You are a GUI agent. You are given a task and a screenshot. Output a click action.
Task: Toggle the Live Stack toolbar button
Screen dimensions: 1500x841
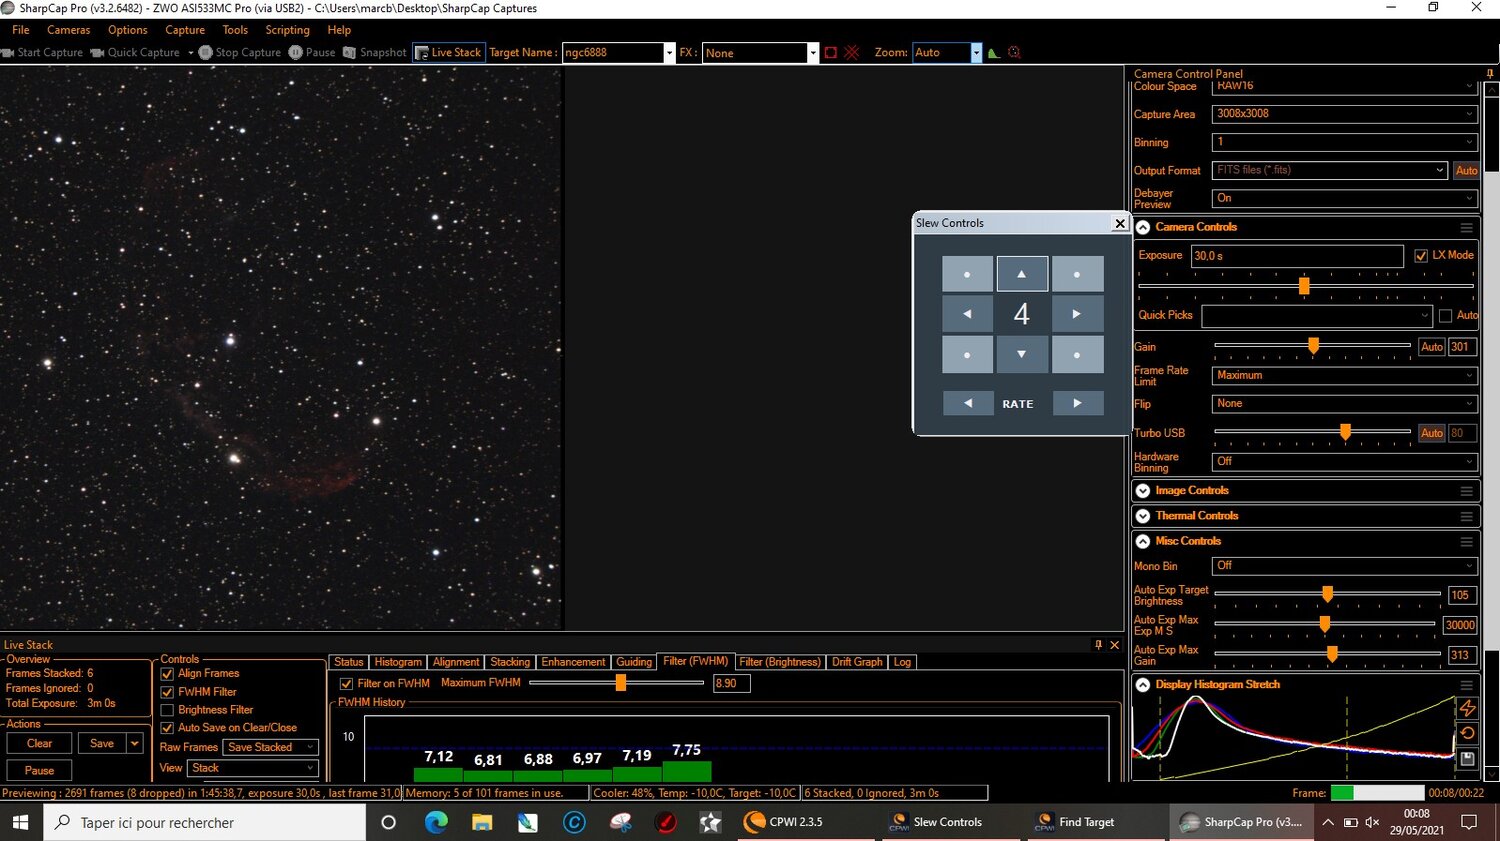coord(448,52)
